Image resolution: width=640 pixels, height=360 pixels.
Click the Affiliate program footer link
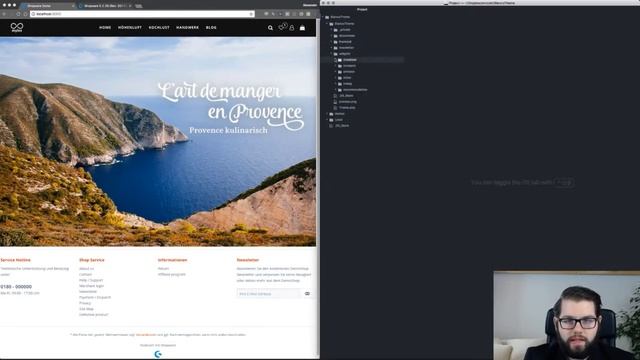pyautogui.click(x=171, y=274)
